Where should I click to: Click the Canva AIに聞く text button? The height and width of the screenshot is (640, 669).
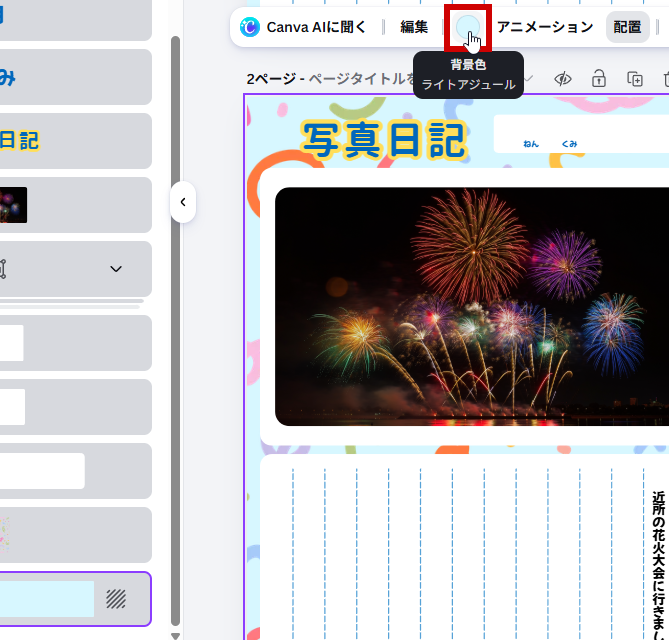(316, 27)
